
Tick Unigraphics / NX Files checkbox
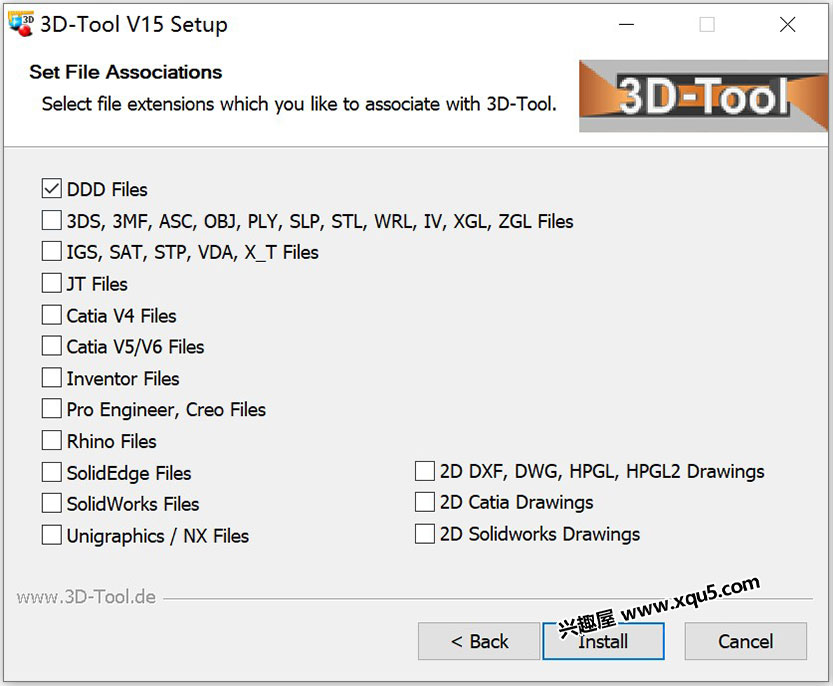coord(52,535)
